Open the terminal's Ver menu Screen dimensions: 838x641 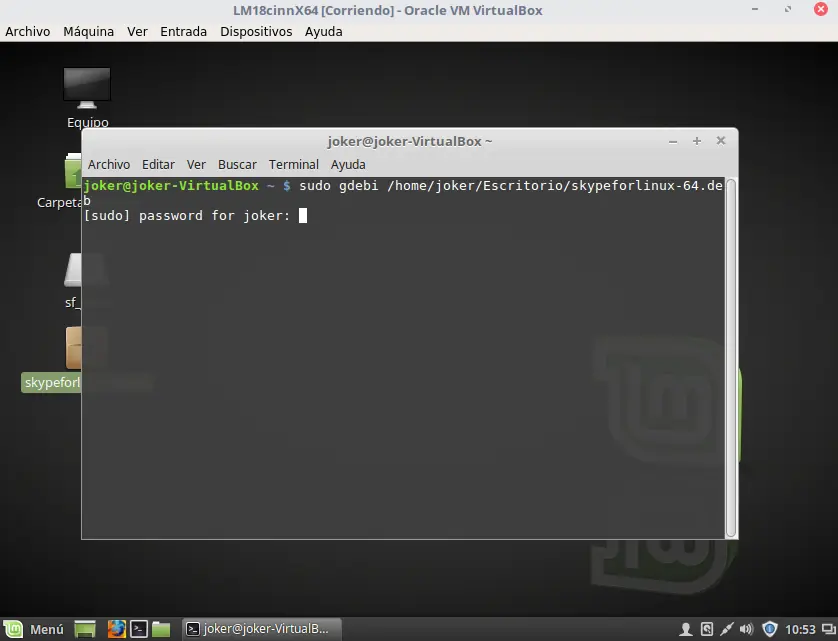(x=196, y=165)
